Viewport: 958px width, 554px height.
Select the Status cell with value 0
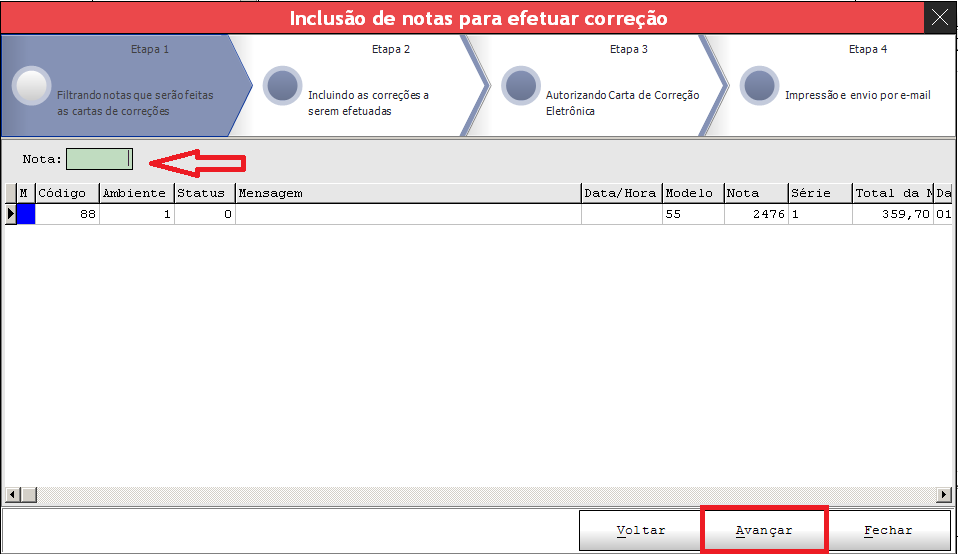[x=205, y=214]
